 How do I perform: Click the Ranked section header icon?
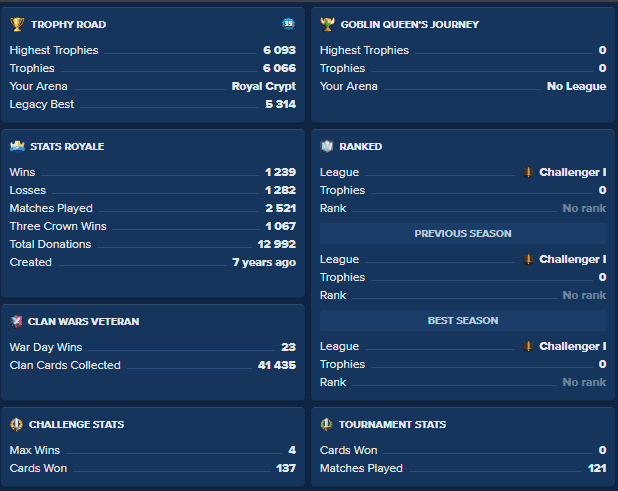pyautogui.click(x=327, y=146)
